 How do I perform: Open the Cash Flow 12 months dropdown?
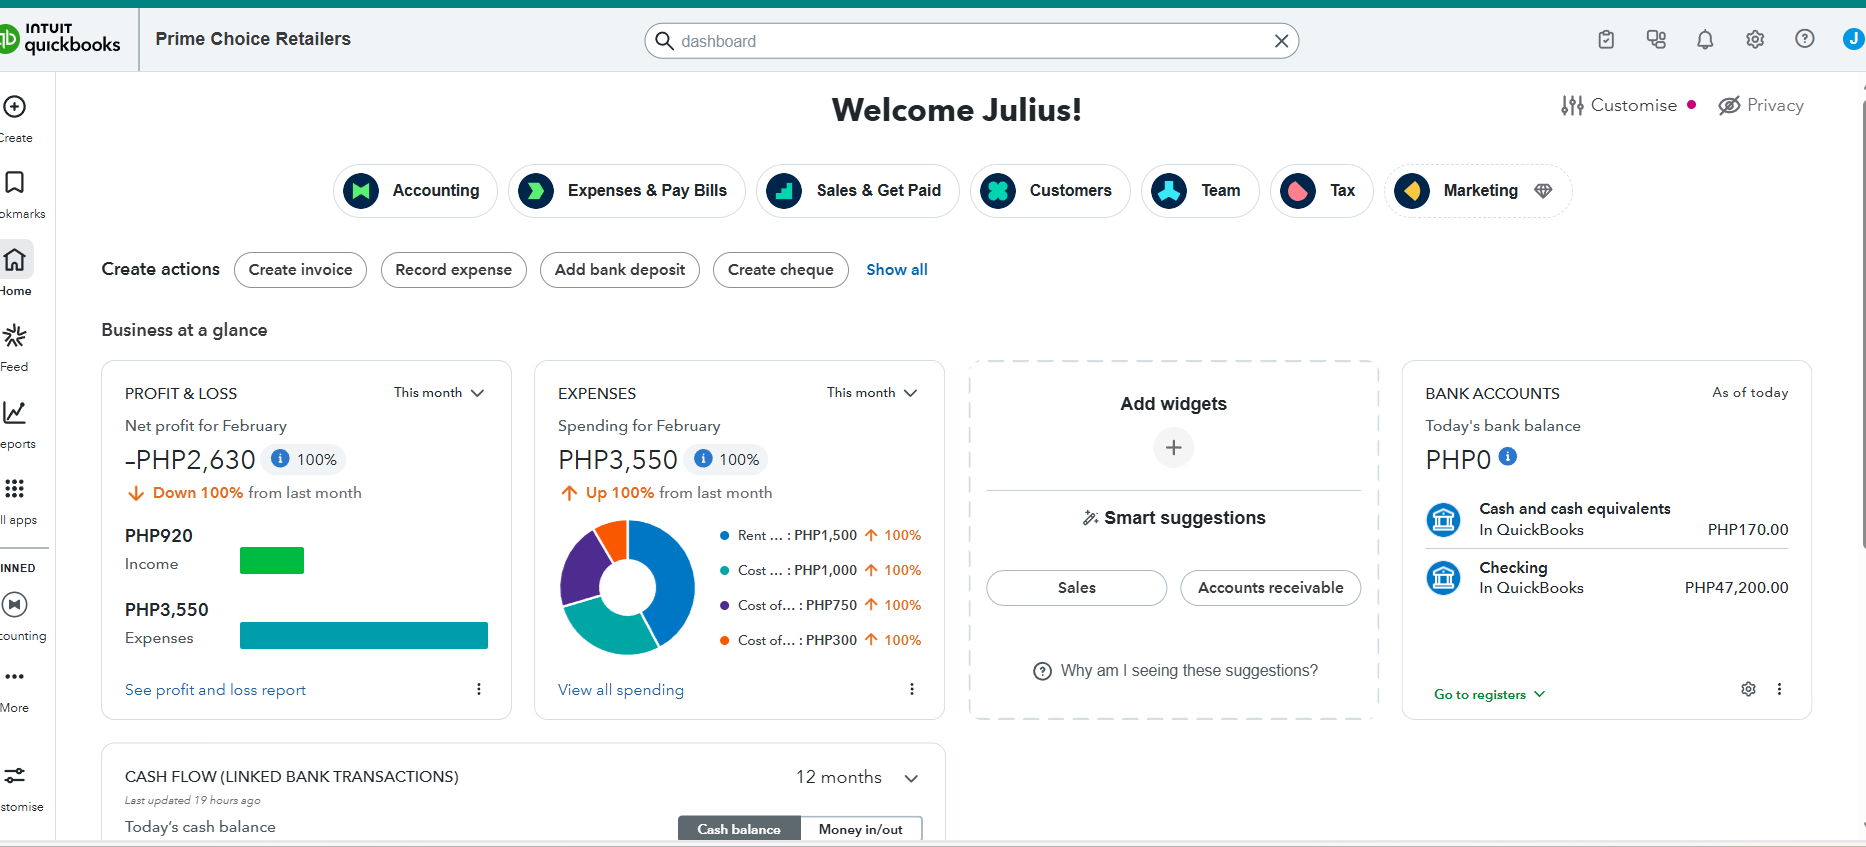pyautogui.click(x=857, y=777)
